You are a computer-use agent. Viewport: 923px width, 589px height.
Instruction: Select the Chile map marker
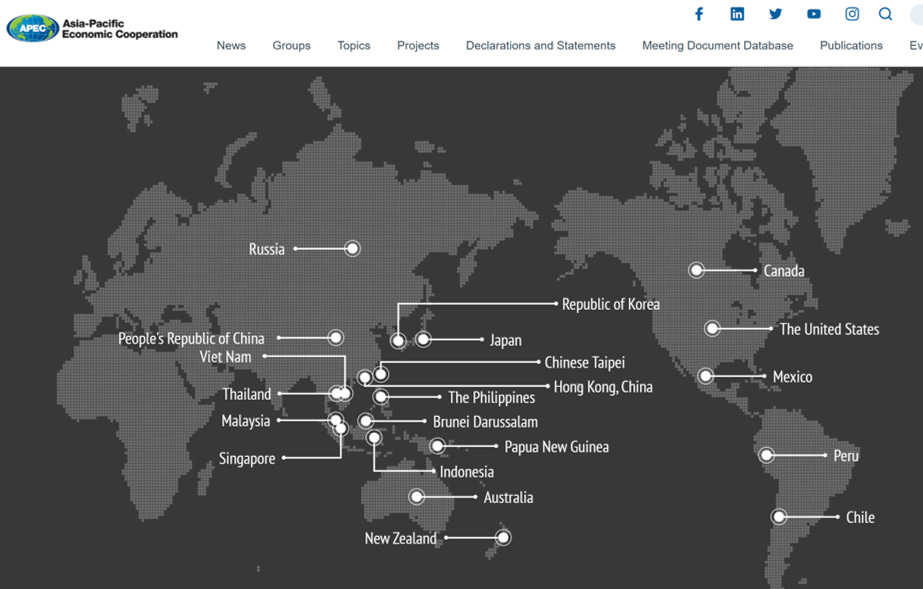pyautogui.click(x=779, y=517)
